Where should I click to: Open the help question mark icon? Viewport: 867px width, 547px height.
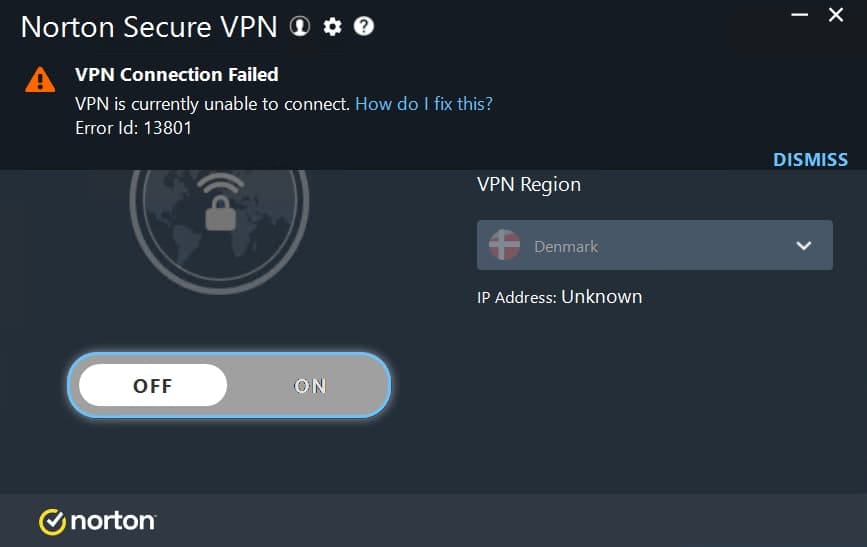tap(364, 27)
